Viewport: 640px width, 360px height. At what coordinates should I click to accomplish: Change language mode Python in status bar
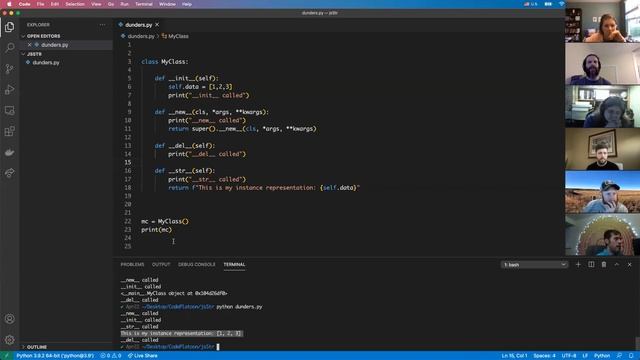(x=602, y=356)
